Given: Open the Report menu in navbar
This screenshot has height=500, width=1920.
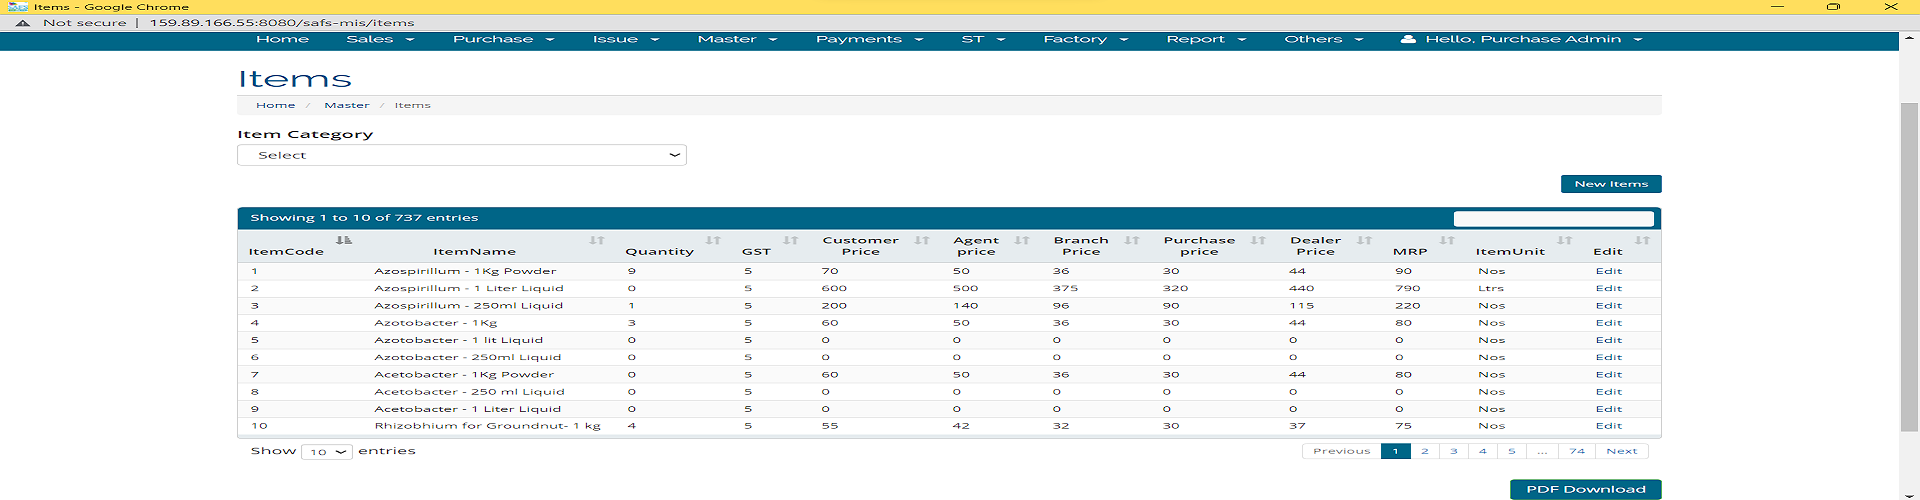Looking at the screenshot, I should 1206,39.
